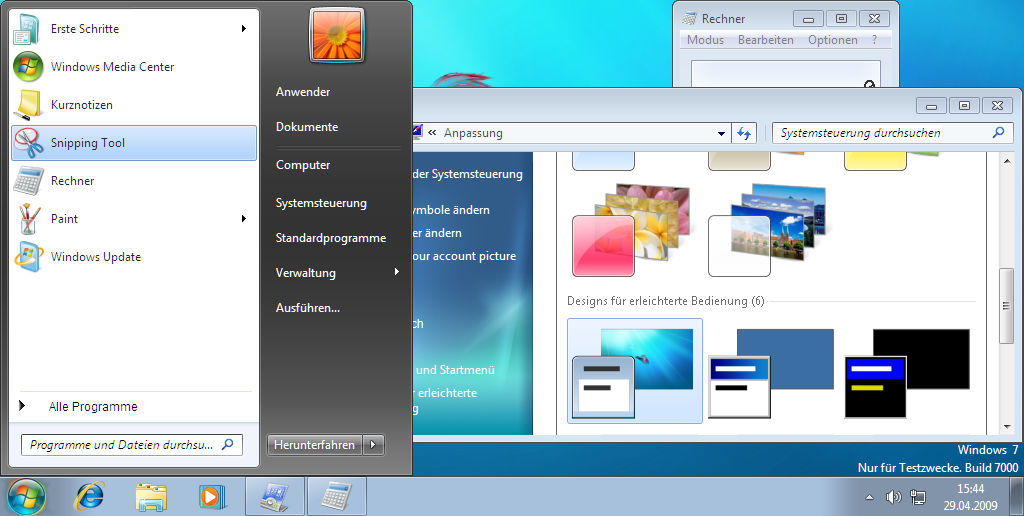1024x516 pixels.
Task: Open the network tray icon
Action: (x=918, y=498)
